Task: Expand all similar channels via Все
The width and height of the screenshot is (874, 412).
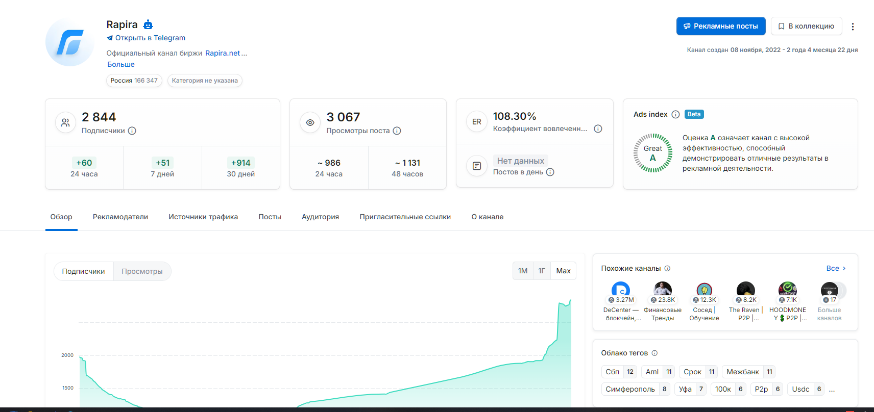Action: point(836,268)
